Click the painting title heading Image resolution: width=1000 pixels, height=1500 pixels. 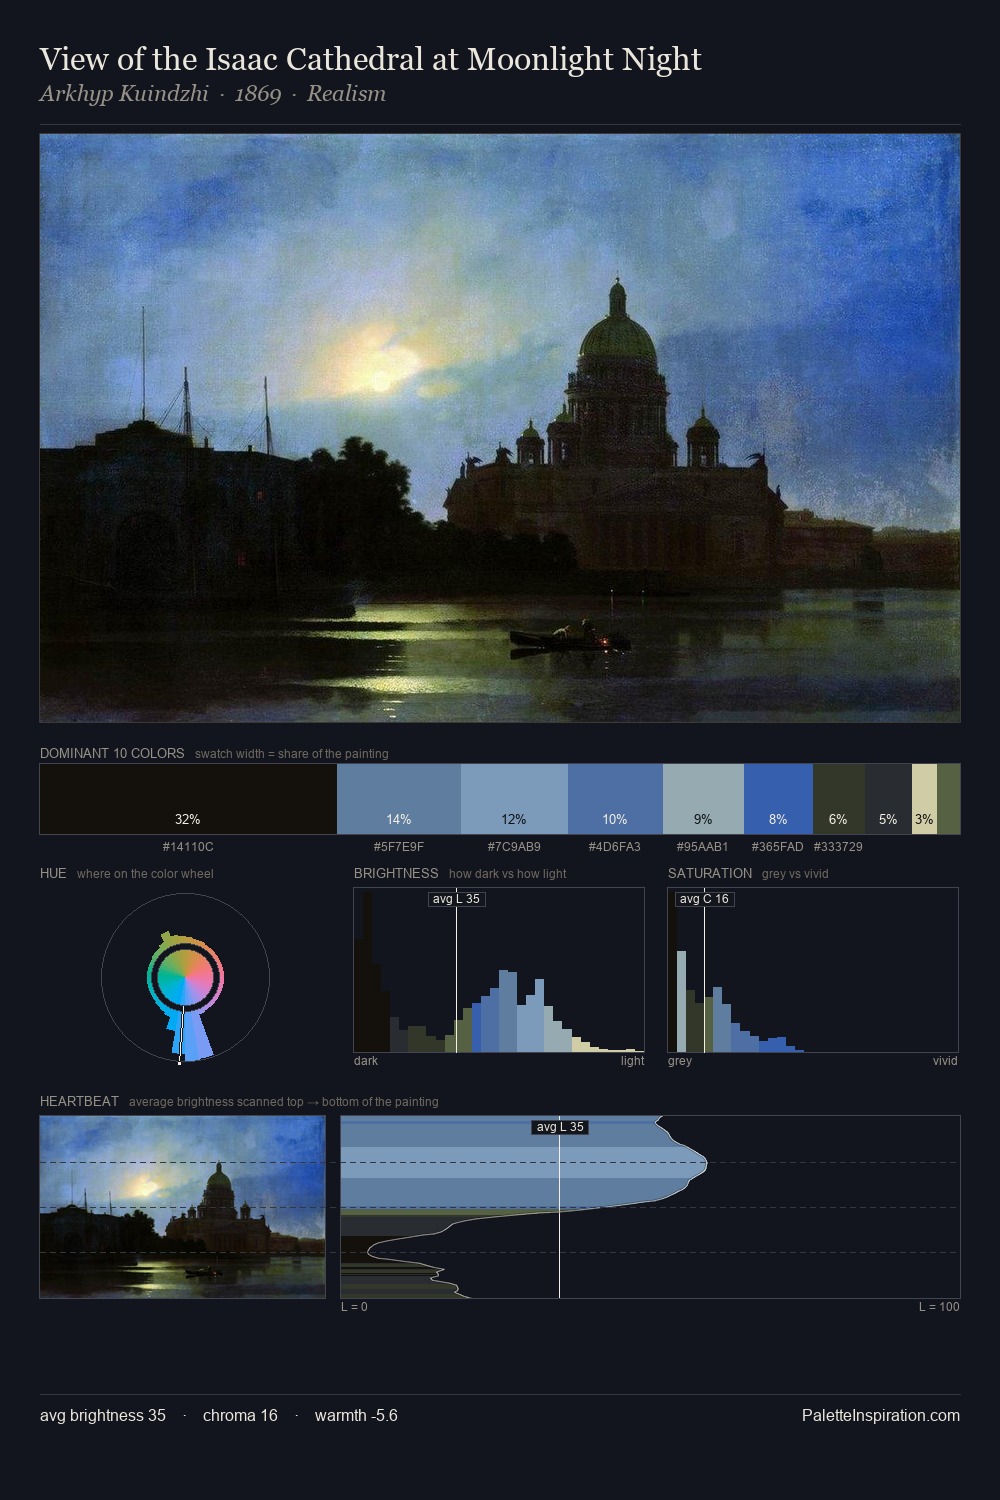pyautogui.click(x=370, y=59)
